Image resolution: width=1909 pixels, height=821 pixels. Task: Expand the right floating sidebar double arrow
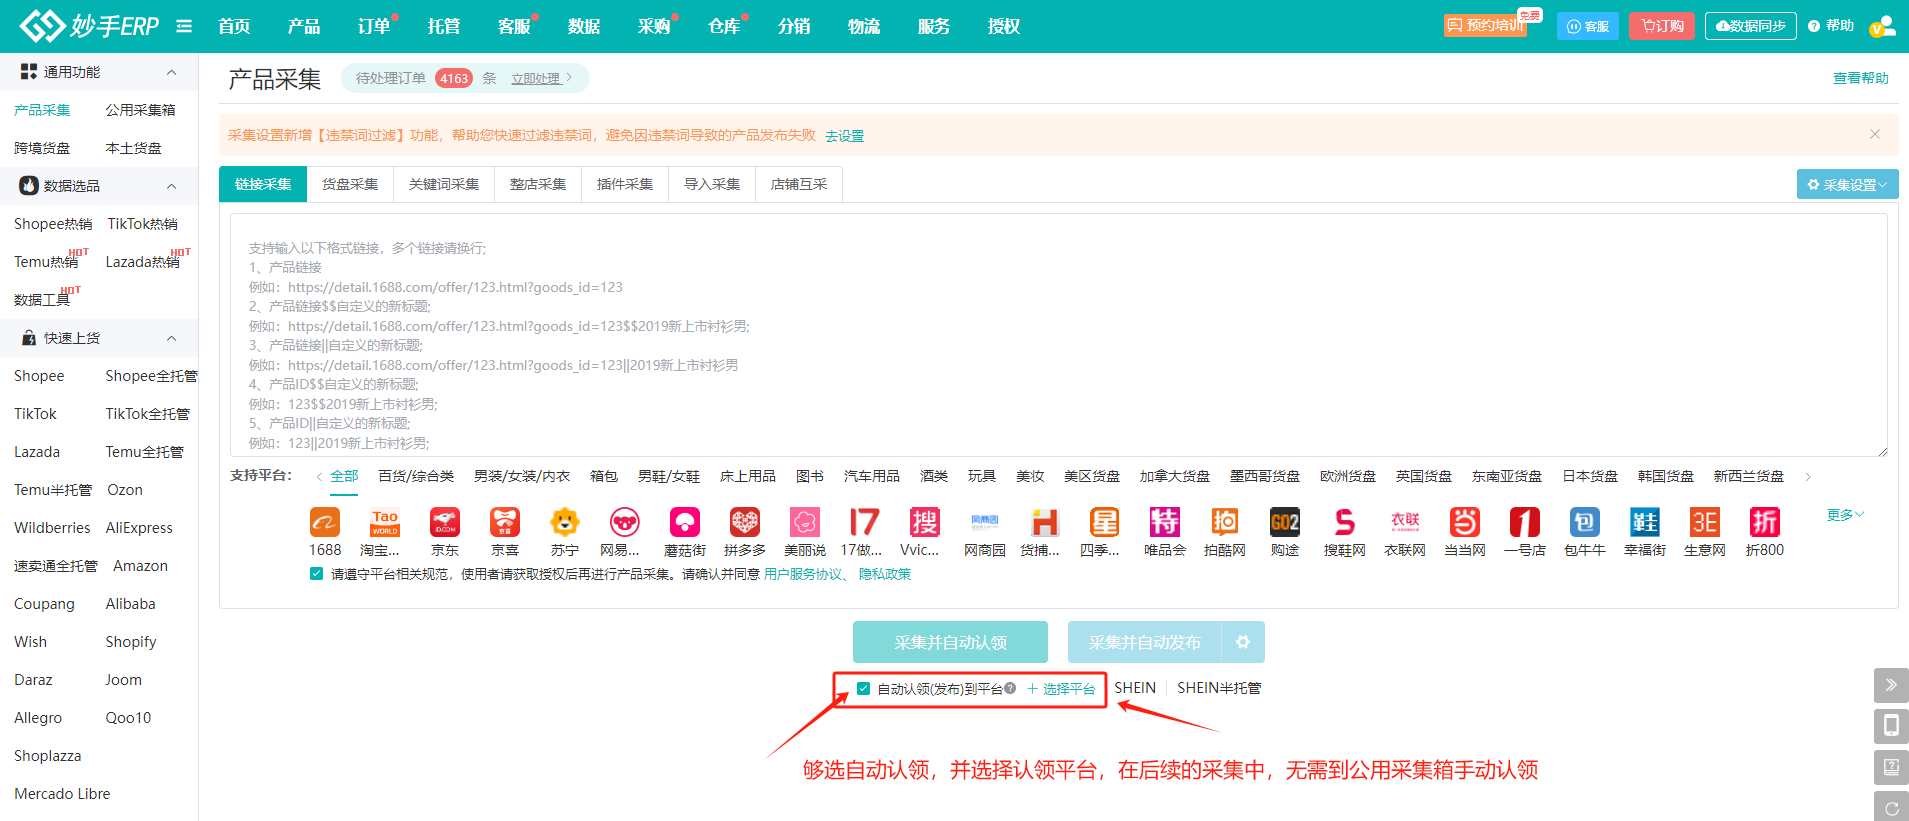1891,685
